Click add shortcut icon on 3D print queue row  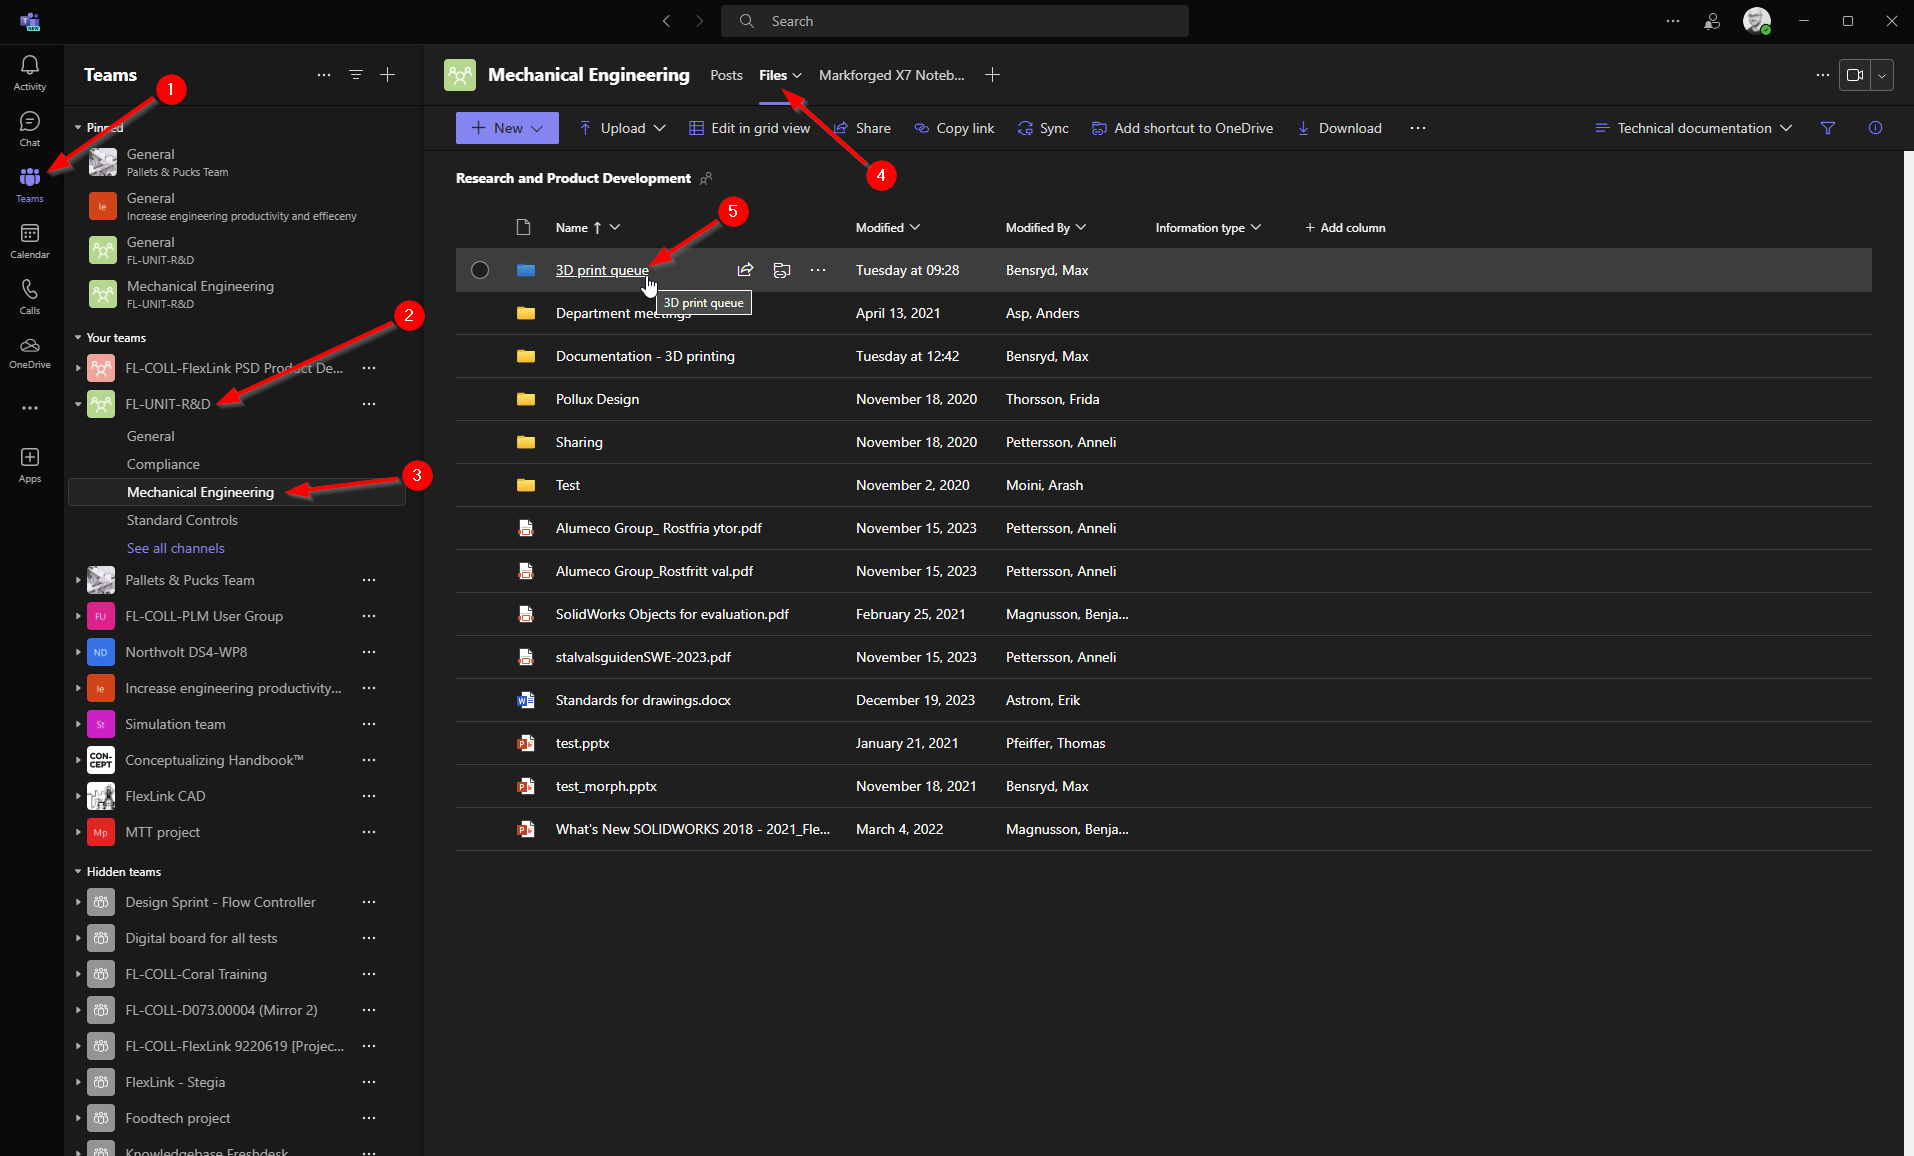(x=782, y=270)
